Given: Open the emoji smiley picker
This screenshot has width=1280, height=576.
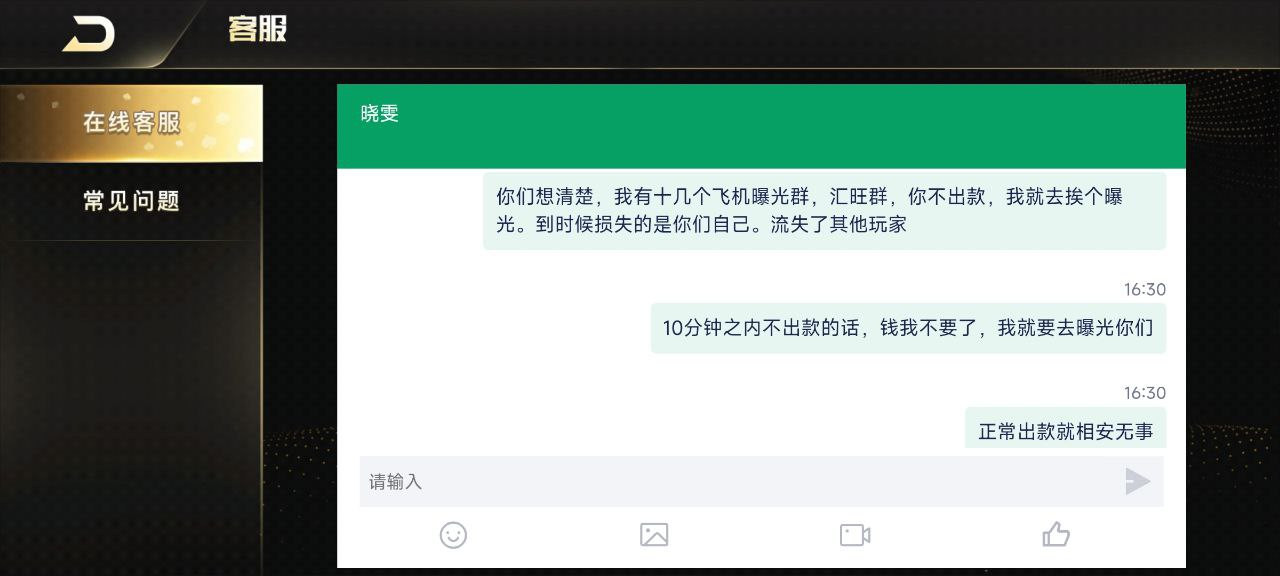Looking at the screenshot, I should [x=453, y=535].
